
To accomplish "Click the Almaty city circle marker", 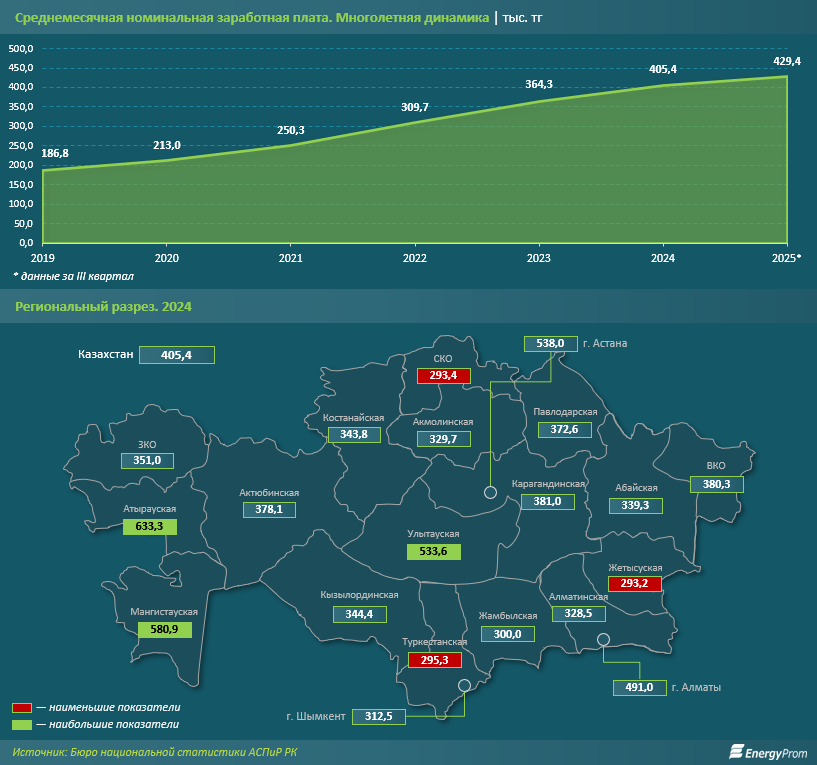I will [603, 639].
